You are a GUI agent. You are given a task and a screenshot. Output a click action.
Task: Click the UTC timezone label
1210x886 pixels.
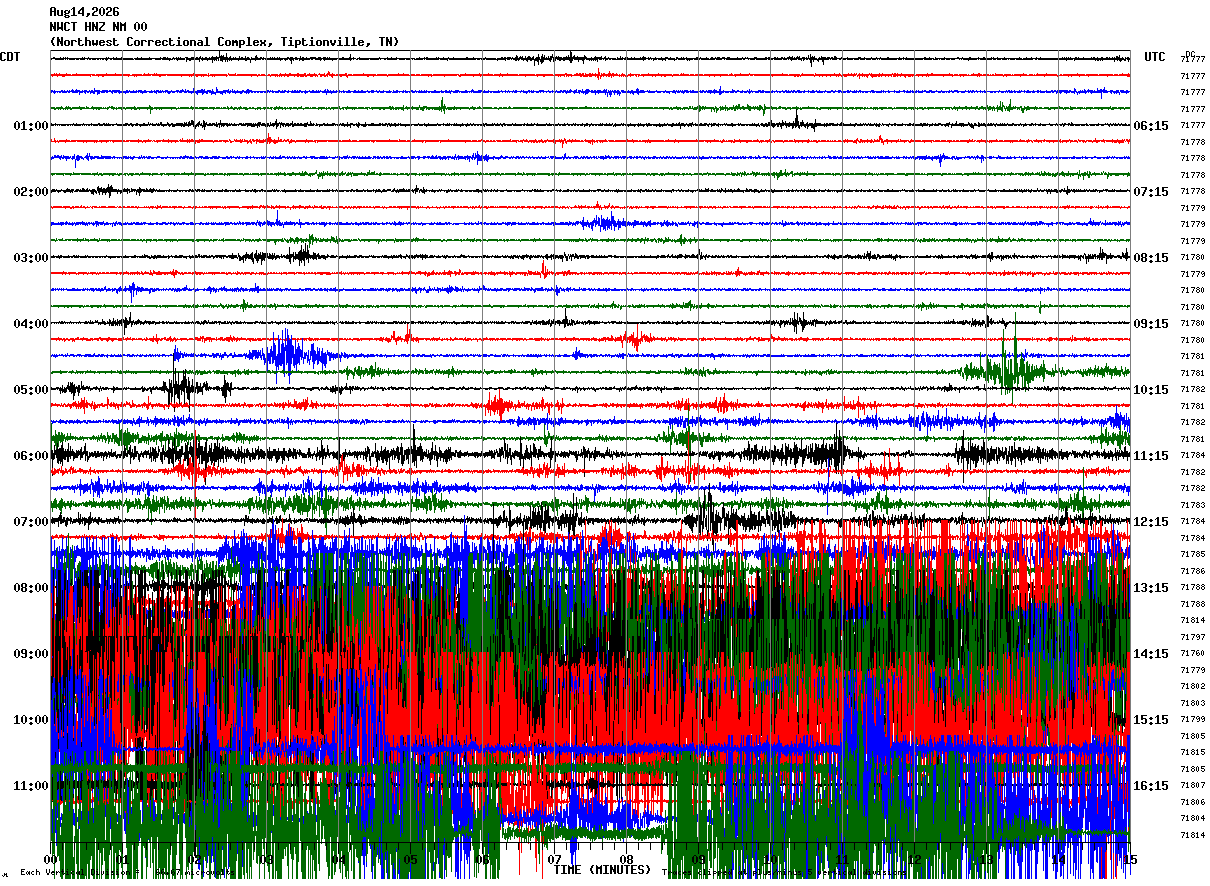[1155, 57]
